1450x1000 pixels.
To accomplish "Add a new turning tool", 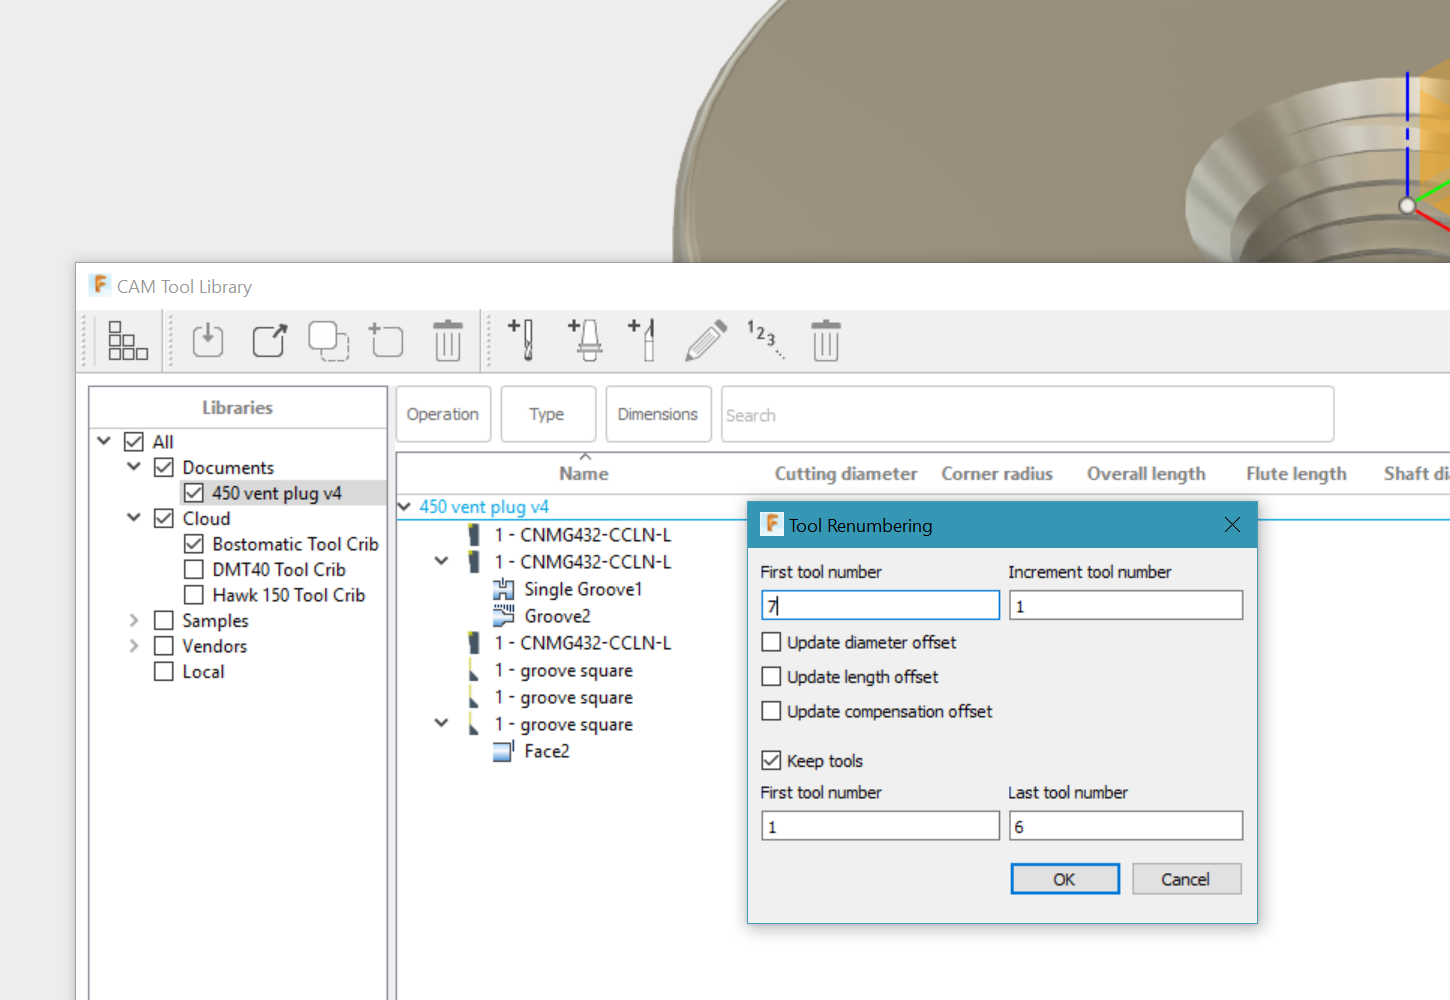I will [x=643, y=340].
